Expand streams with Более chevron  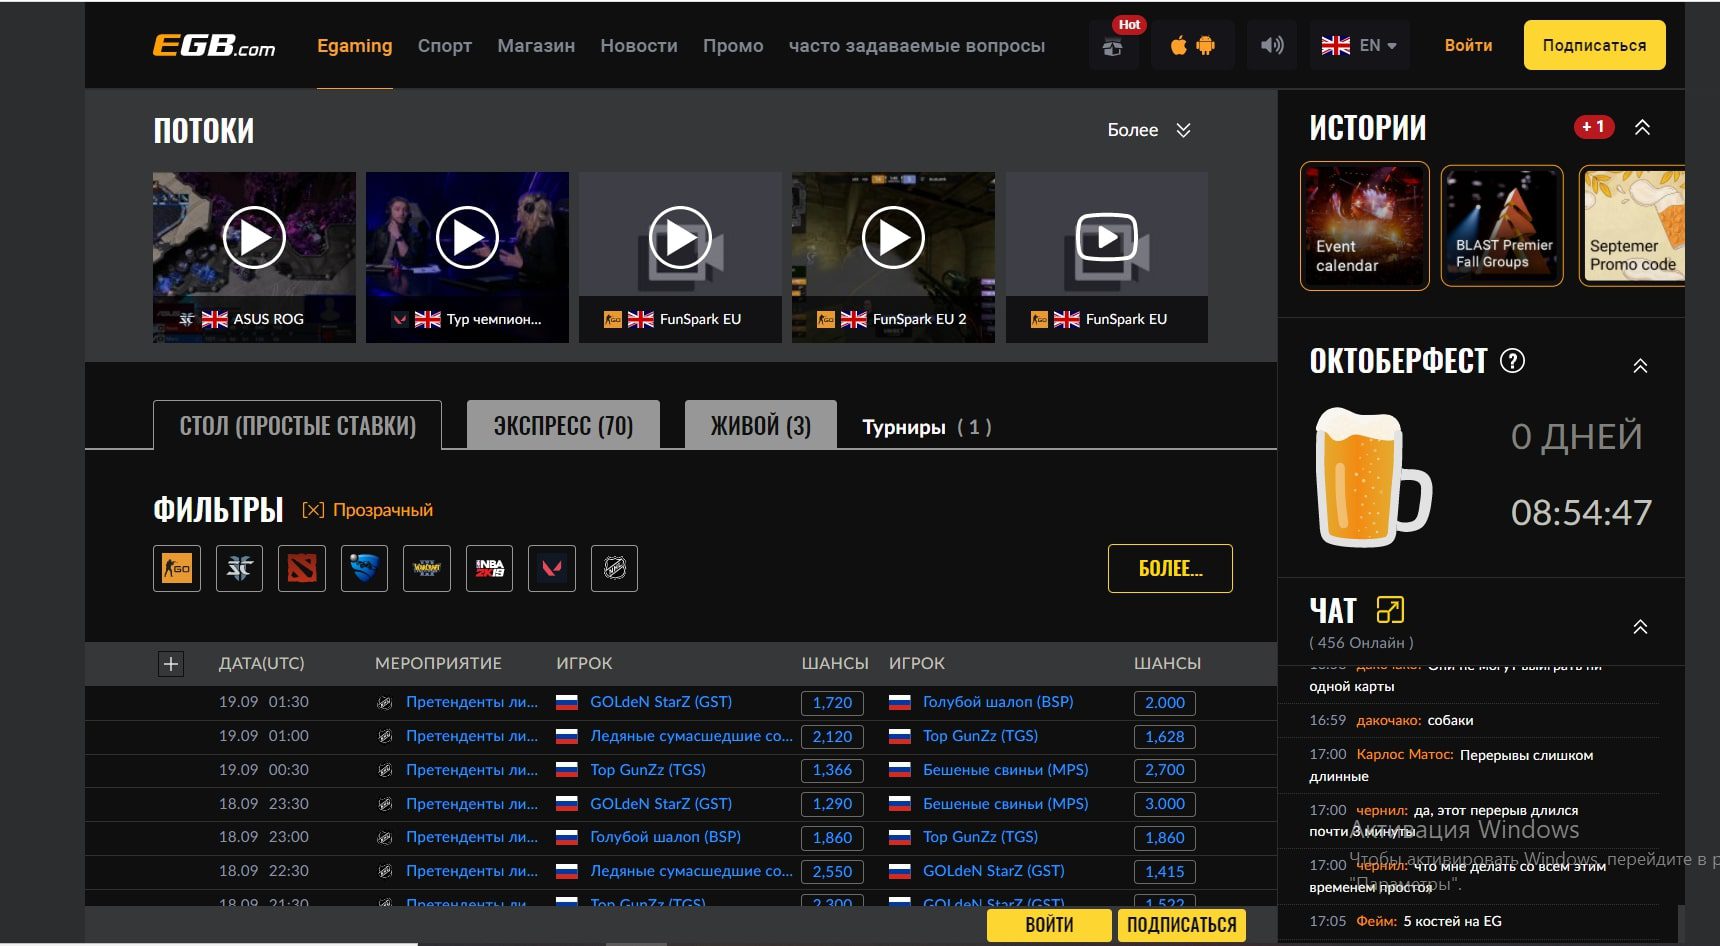click(x=1183, y=130)
